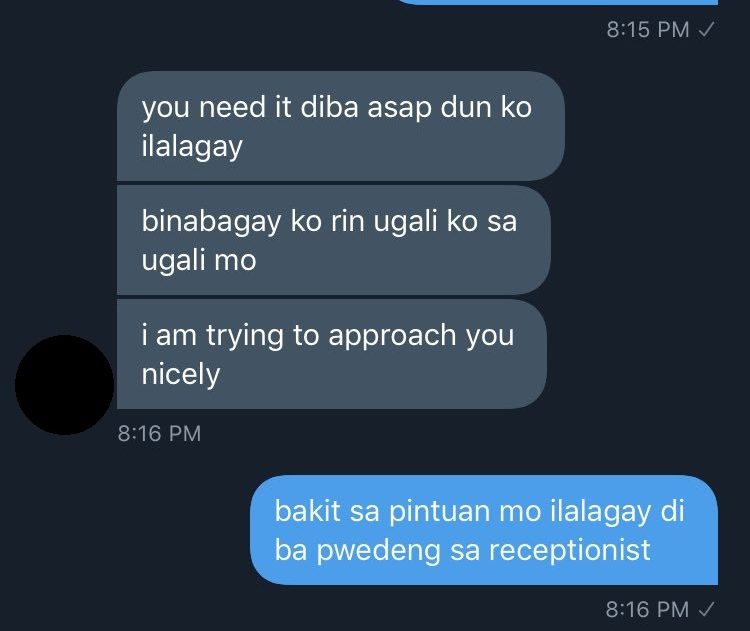Click the word "asap" in the first gray message

tap(399, 109)
